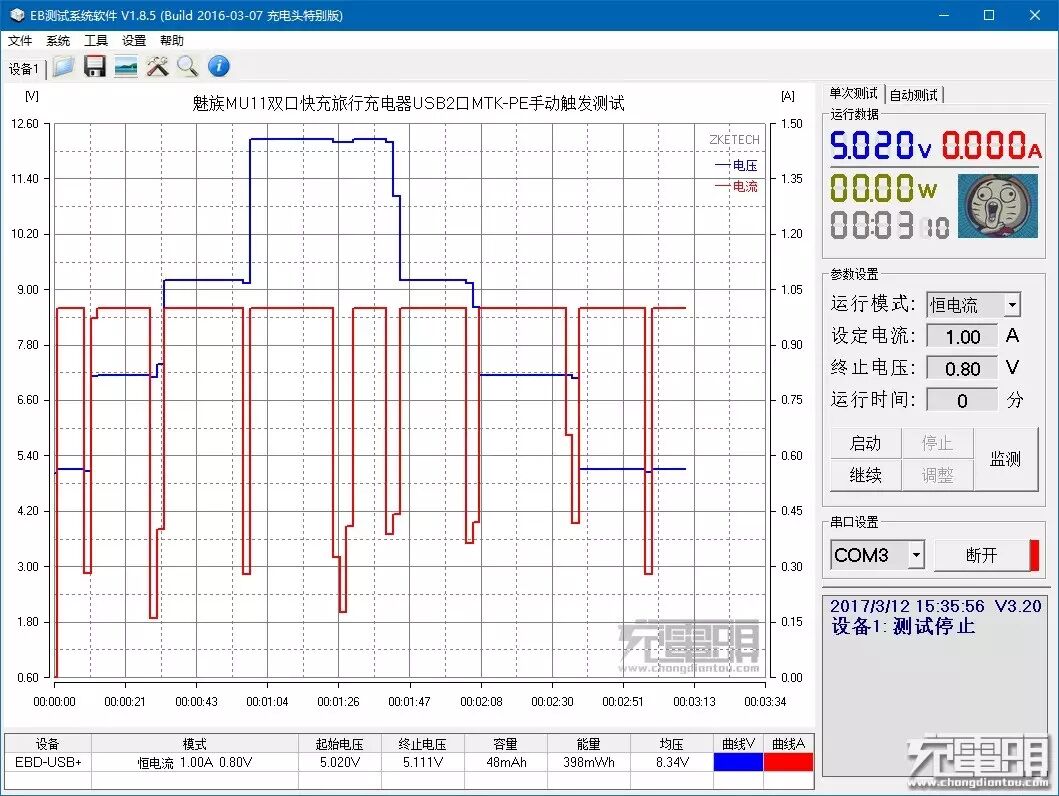Minimize the EB test software window
This screenshot has height=796, width=1059.
click(x=944, y=15)
